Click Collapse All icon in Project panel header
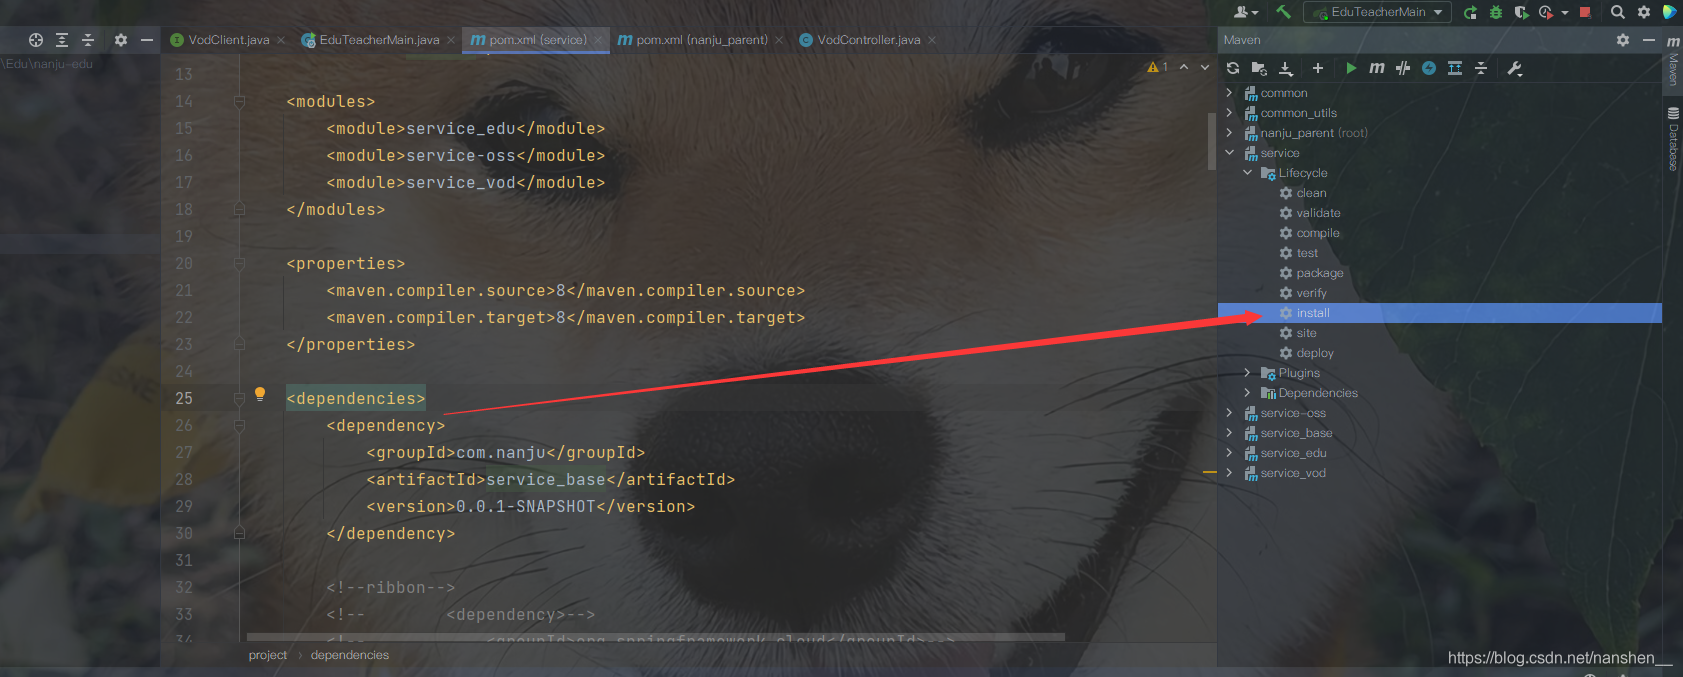The height and width of the screenshot is (677, 1683). (x=88, y=40)
